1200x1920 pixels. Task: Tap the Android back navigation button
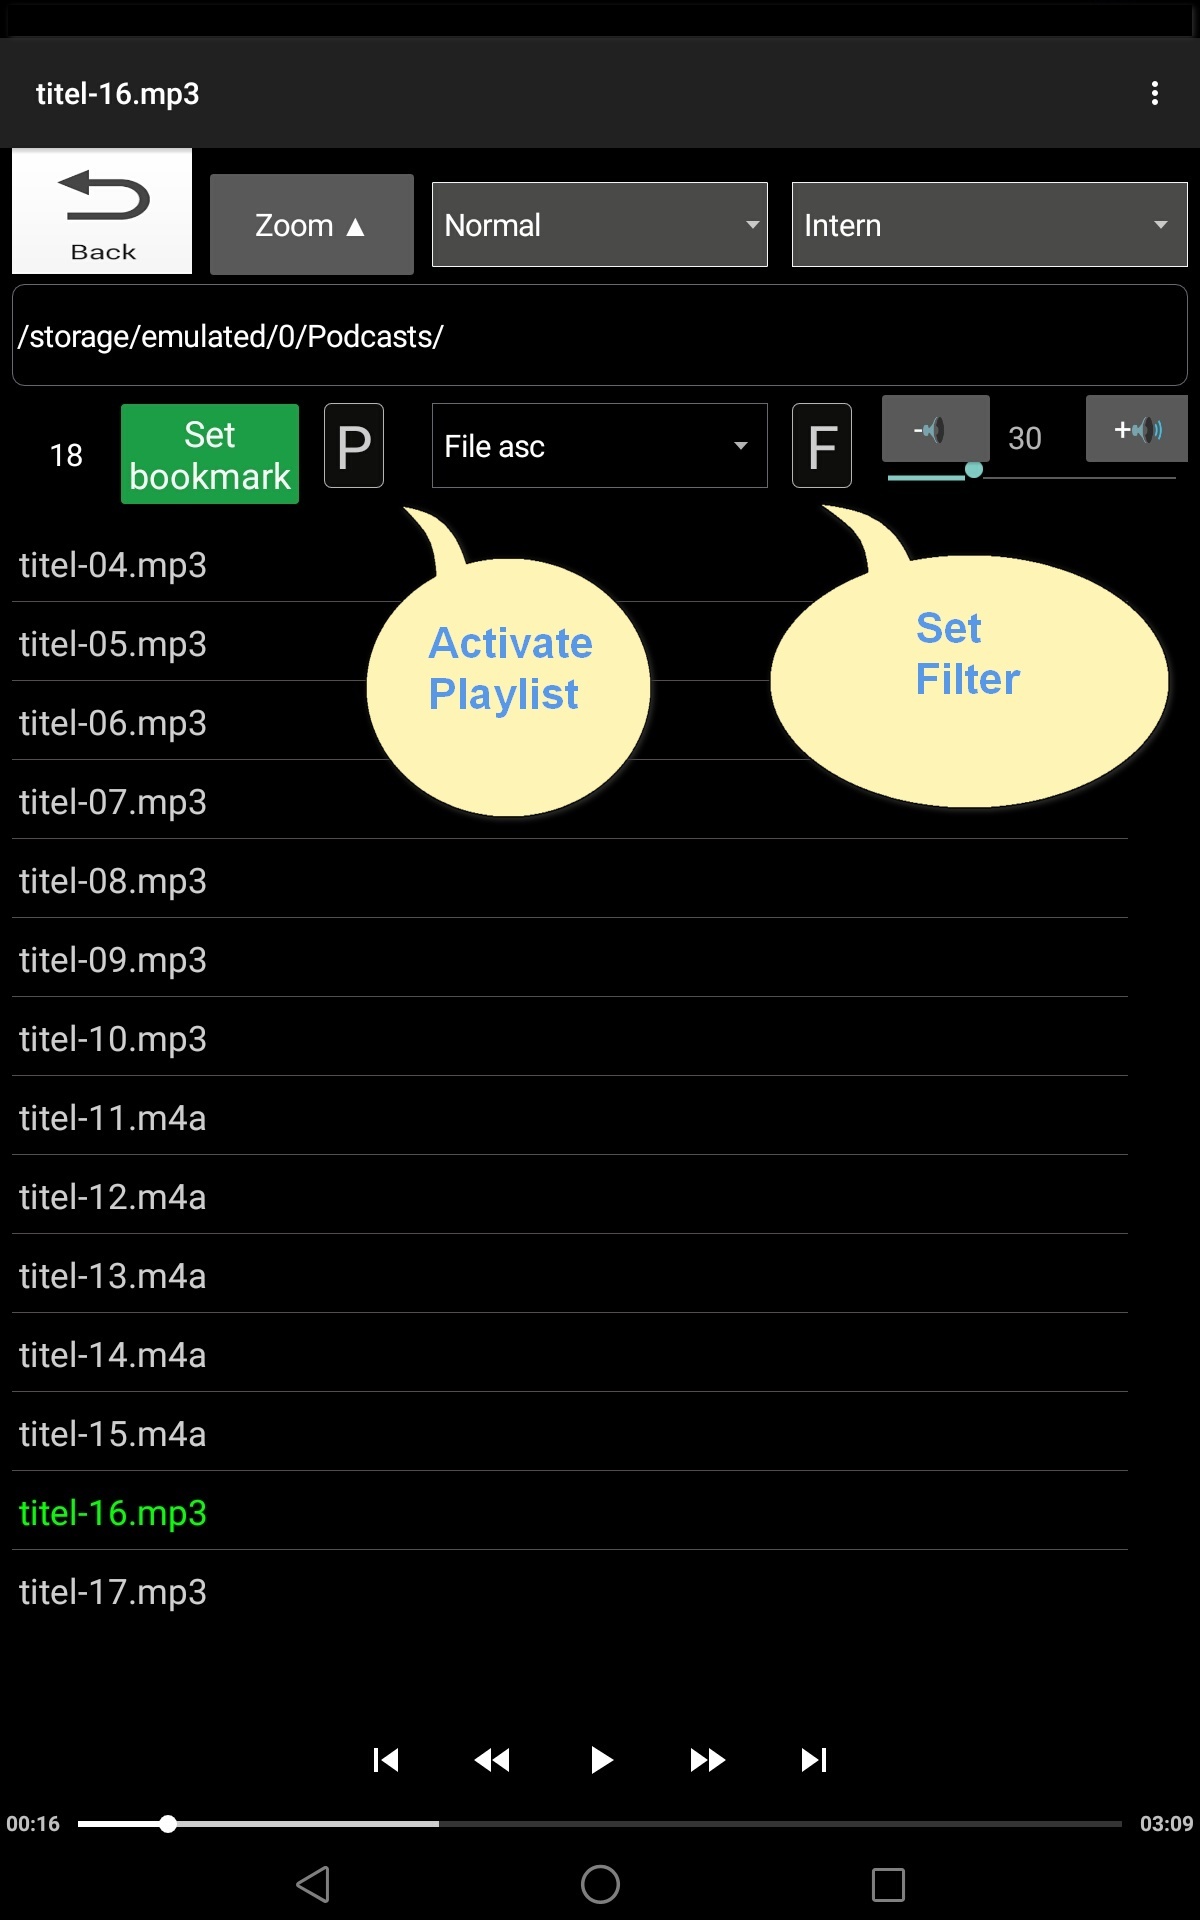(x=313, y=1884)
